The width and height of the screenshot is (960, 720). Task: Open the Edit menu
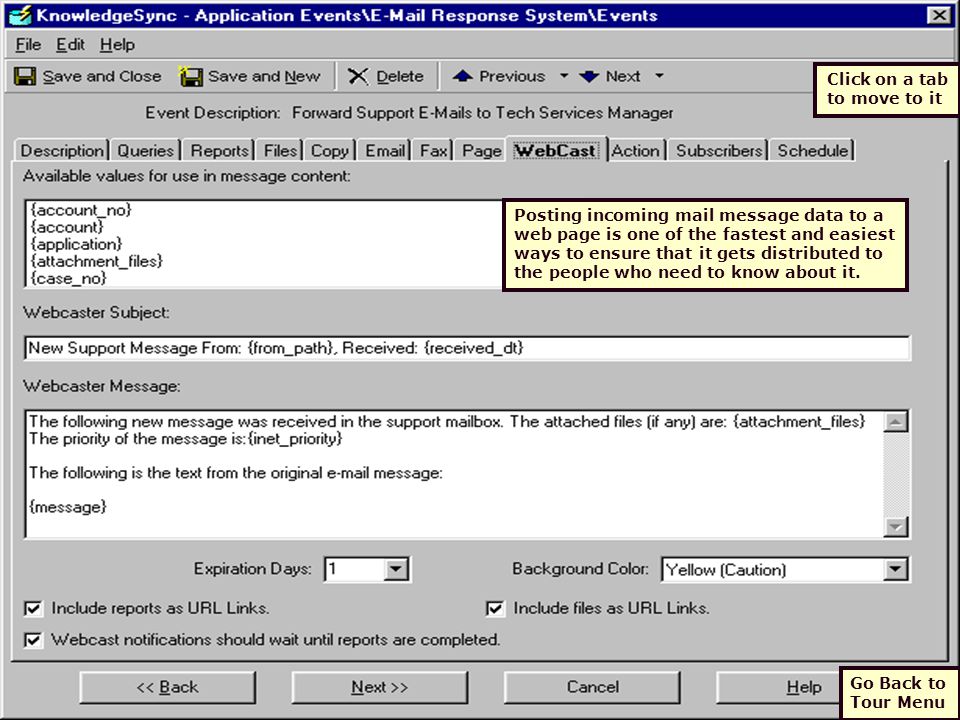pos(70,45)
